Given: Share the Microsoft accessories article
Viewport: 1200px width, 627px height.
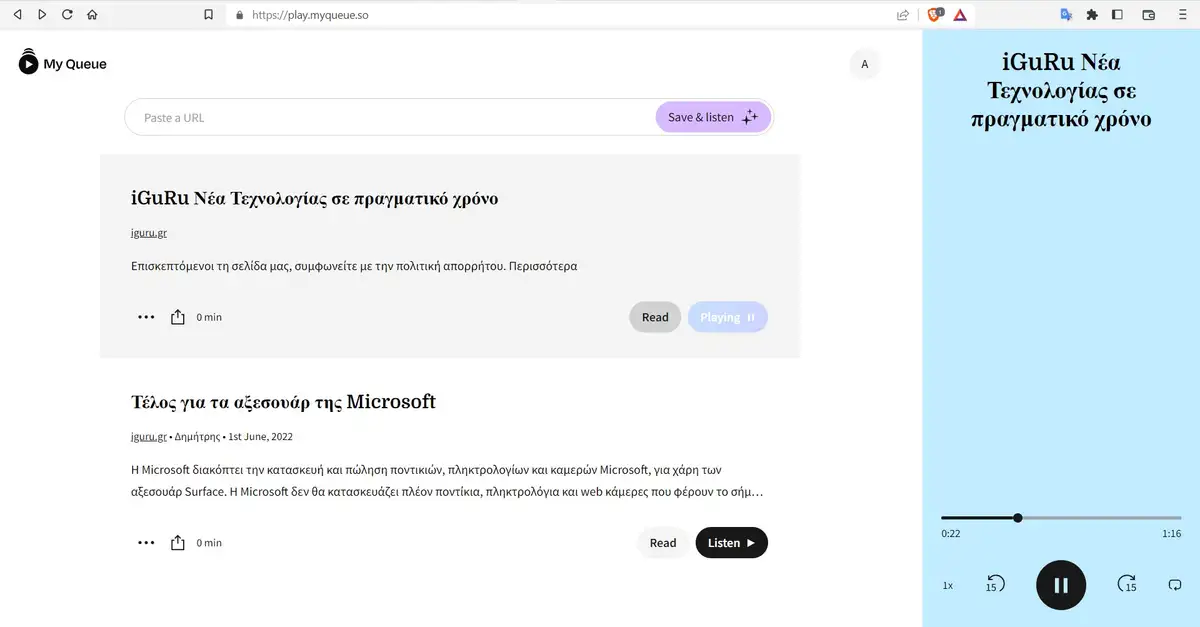Looking at the screenshot, I should pos(178,543).
